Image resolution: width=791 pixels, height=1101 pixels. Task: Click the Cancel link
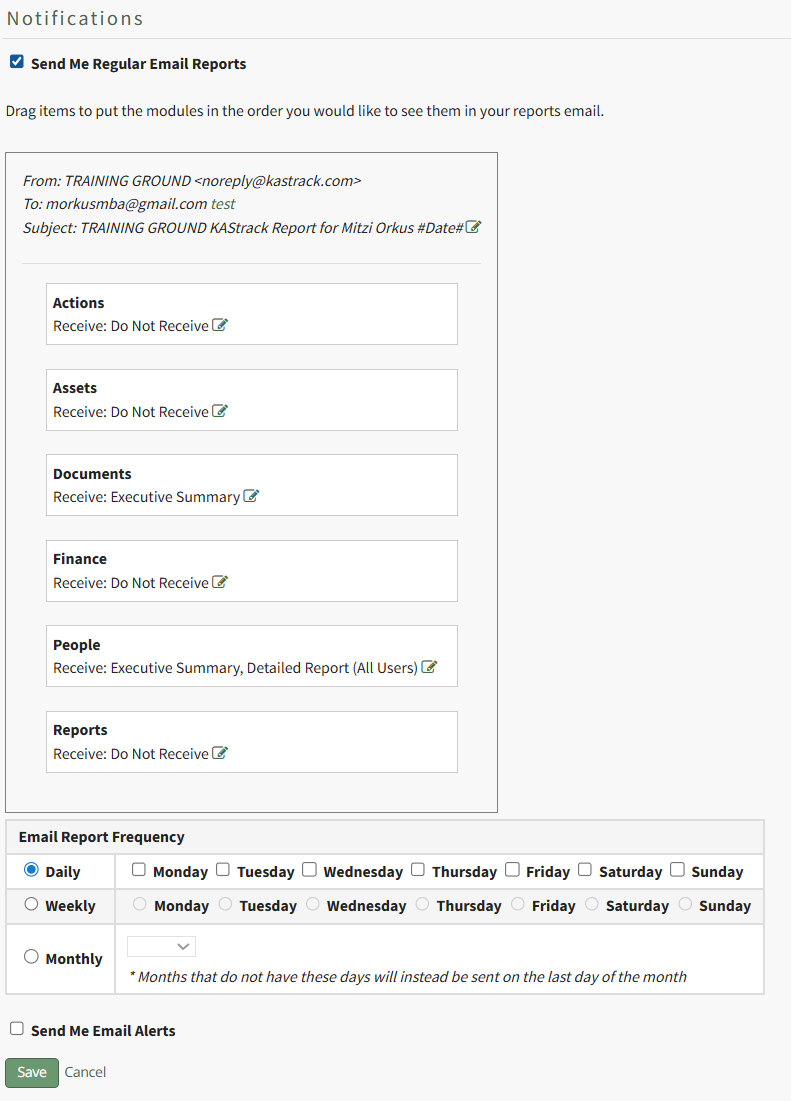[x=85, y=1072]
